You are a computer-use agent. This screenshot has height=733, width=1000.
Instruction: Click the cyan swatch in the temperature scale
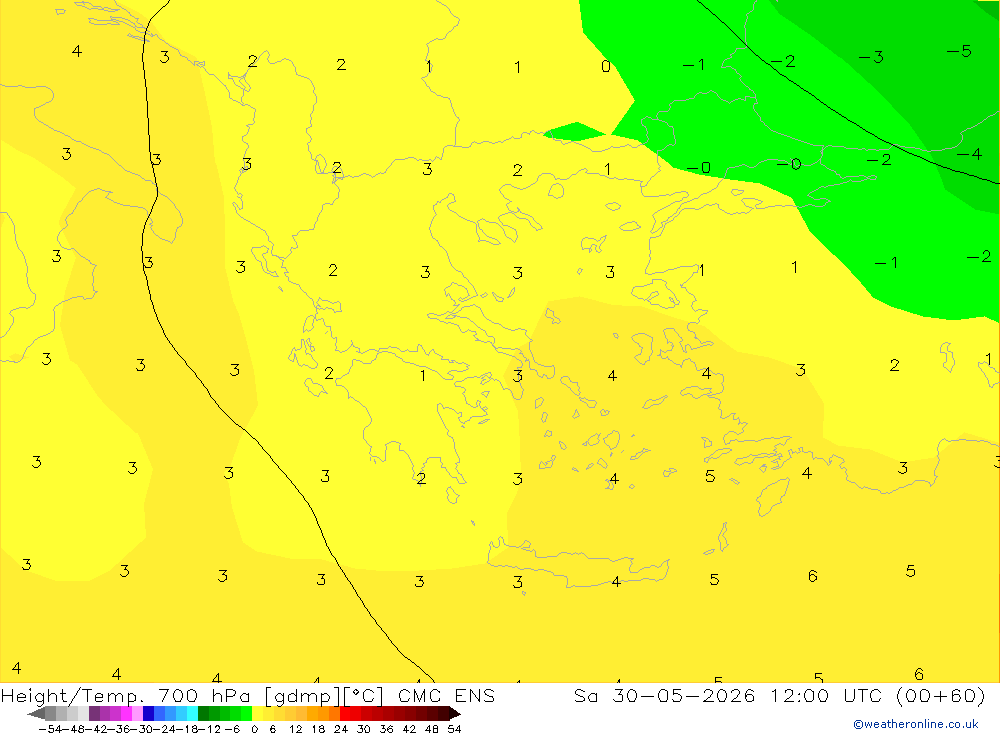tap(192, 713)
